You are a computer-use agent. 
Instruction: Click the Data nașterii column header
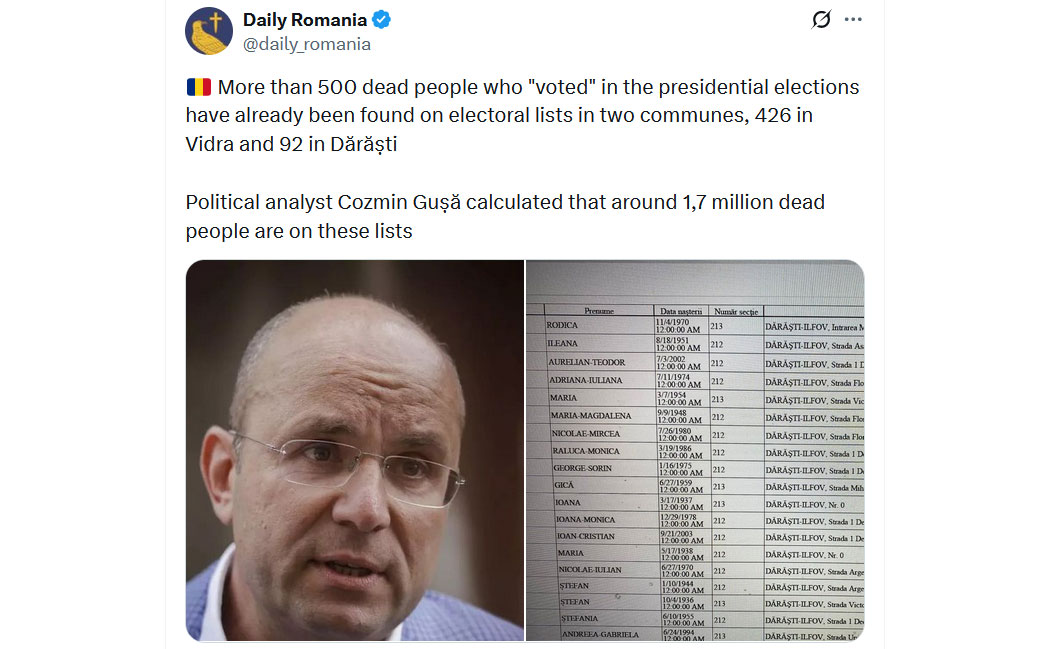click(x=680, y=311)
